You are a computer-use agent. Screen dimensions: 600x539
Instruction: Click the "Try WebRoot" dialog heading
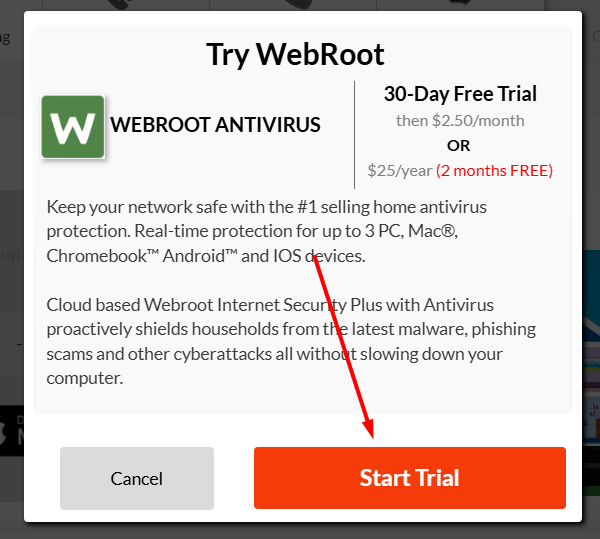click(295, 55)
